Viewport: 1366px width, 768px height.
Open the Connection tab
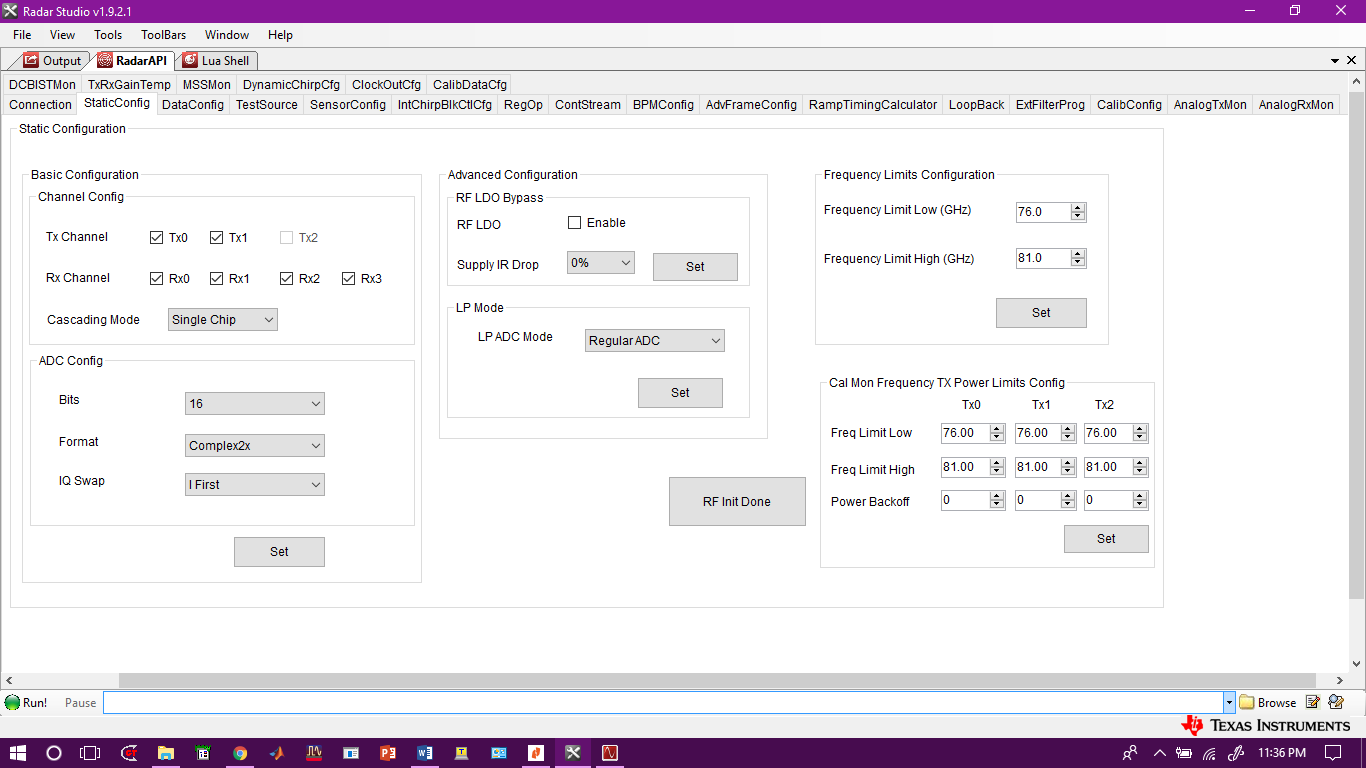click(x=41, y=105)
